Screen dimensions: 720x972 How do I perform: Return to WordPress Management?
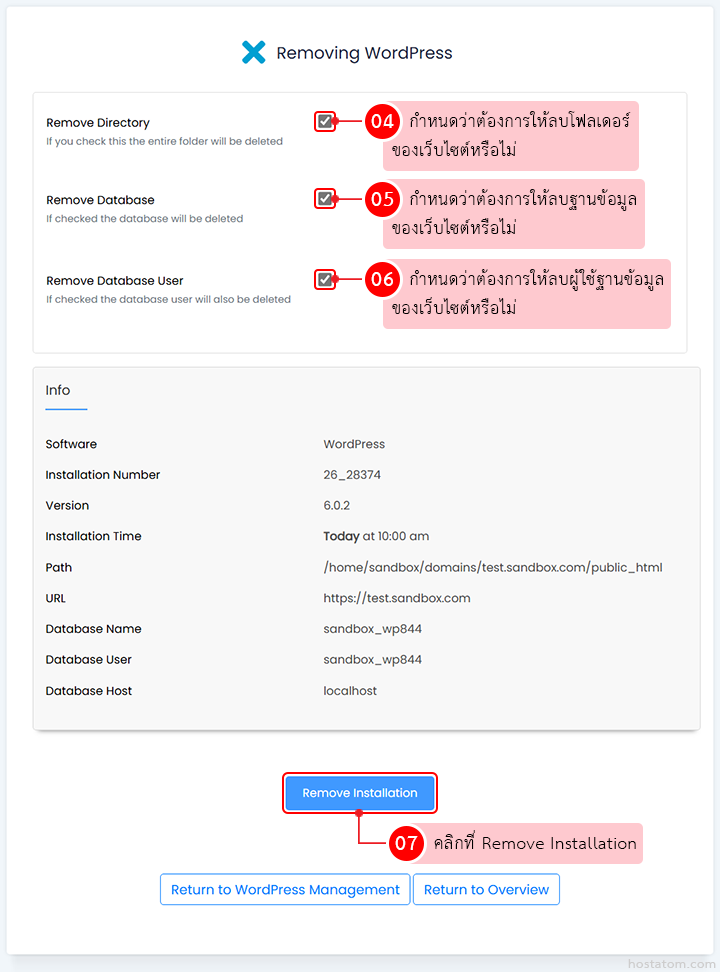pos(285,890)
